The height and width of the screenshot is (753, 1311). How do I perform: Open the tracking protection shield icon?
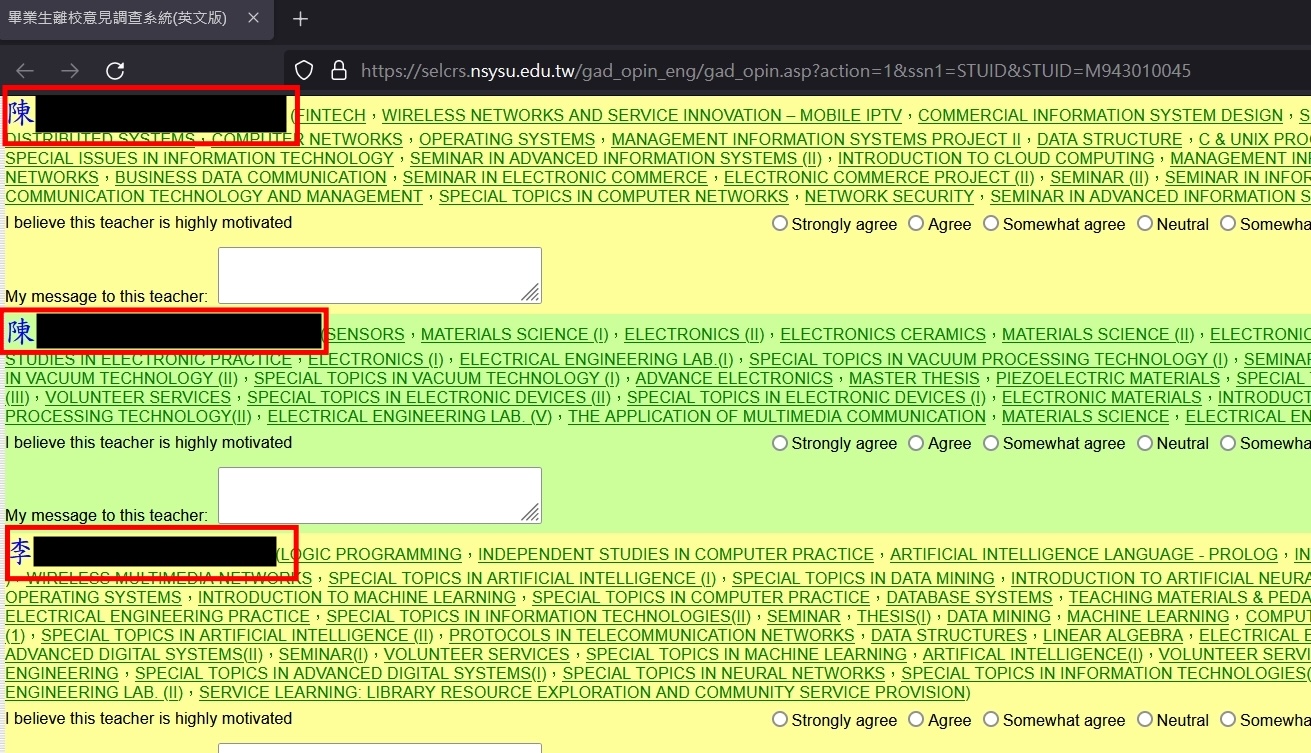click(305, 71)
